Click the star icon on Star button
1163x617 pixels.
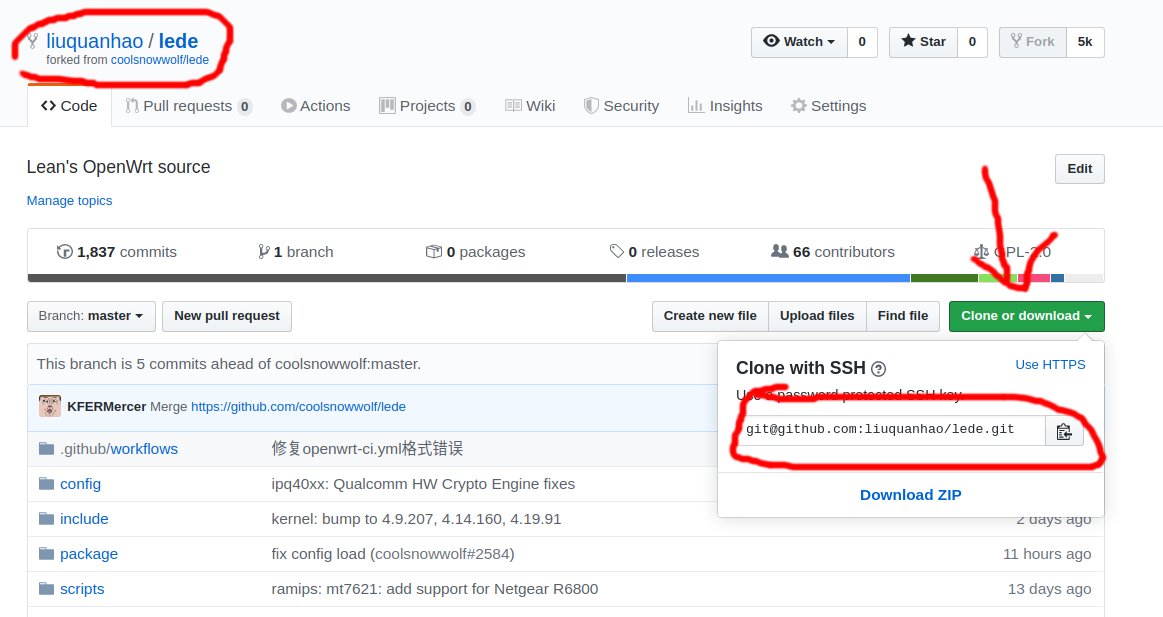click(908, 41)
